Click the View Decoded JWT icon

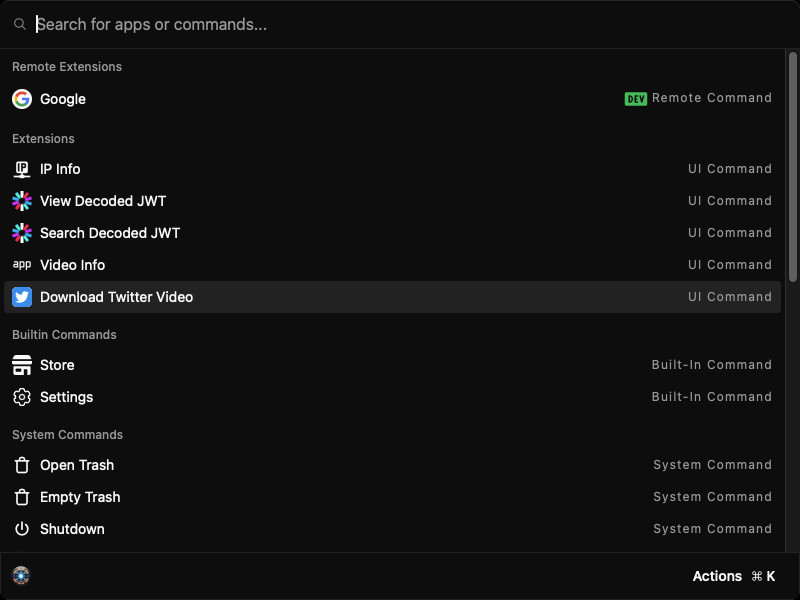point(22,201)
